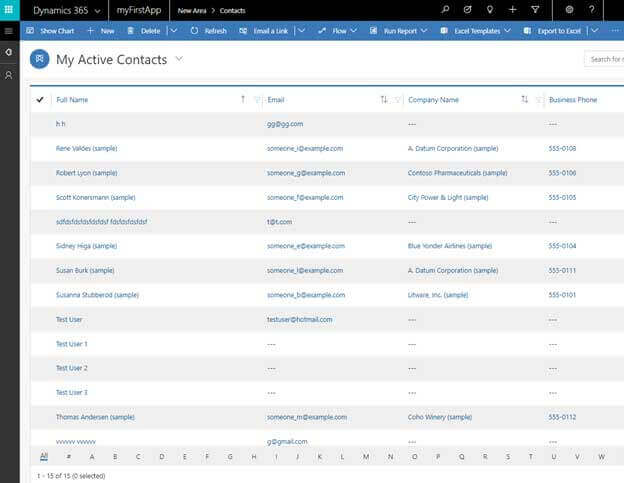Open the app launcher waffle icon
This screenshot has width=624, height=483.
coord(9,9)
